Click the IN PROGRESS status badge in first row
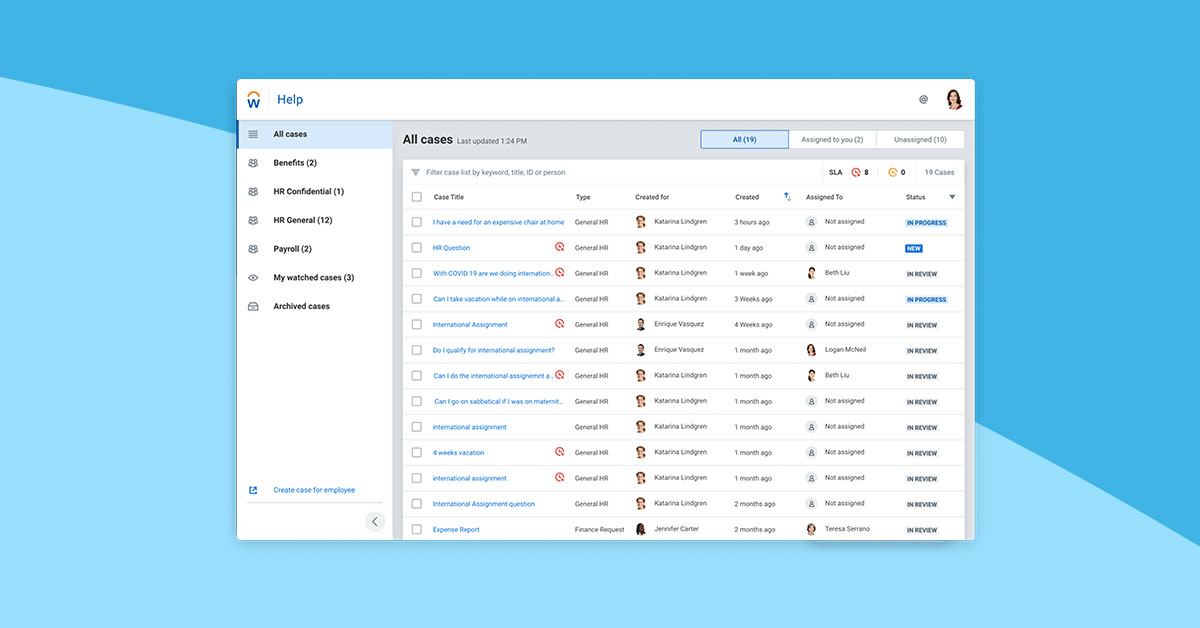 coord(926,223)
